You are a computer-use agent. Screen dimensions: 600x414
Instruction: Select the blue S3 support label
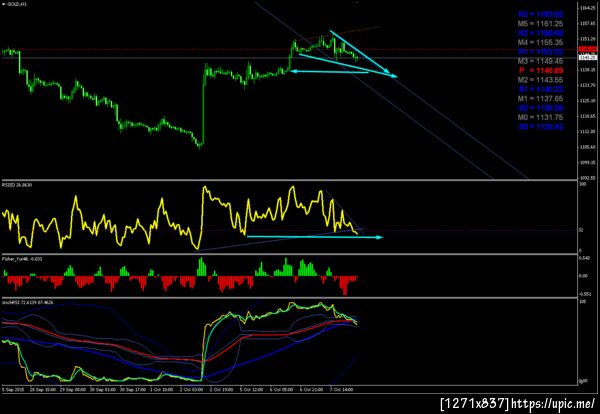(x=541, y=127)
